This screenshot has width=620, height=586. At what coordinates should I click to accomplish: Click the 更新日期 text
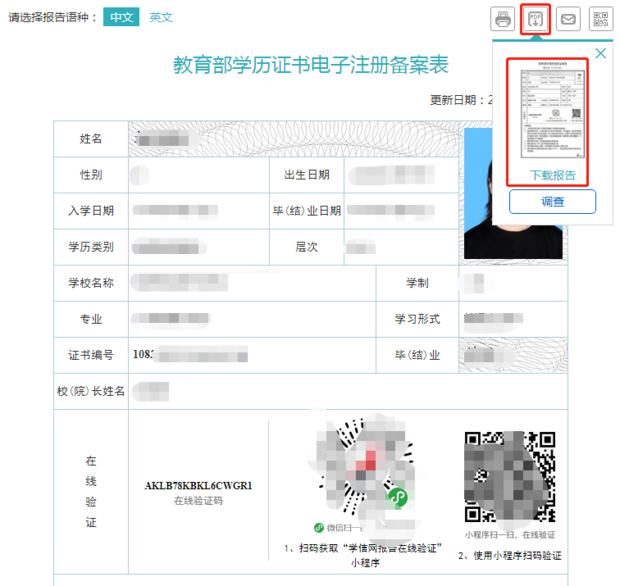pyautogui.click(x=461, y=100)
